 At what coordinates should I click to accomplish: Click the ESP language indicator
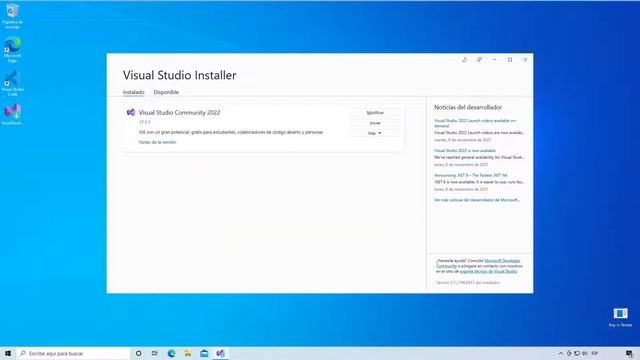pyautogui.click(x=595, y=353)
